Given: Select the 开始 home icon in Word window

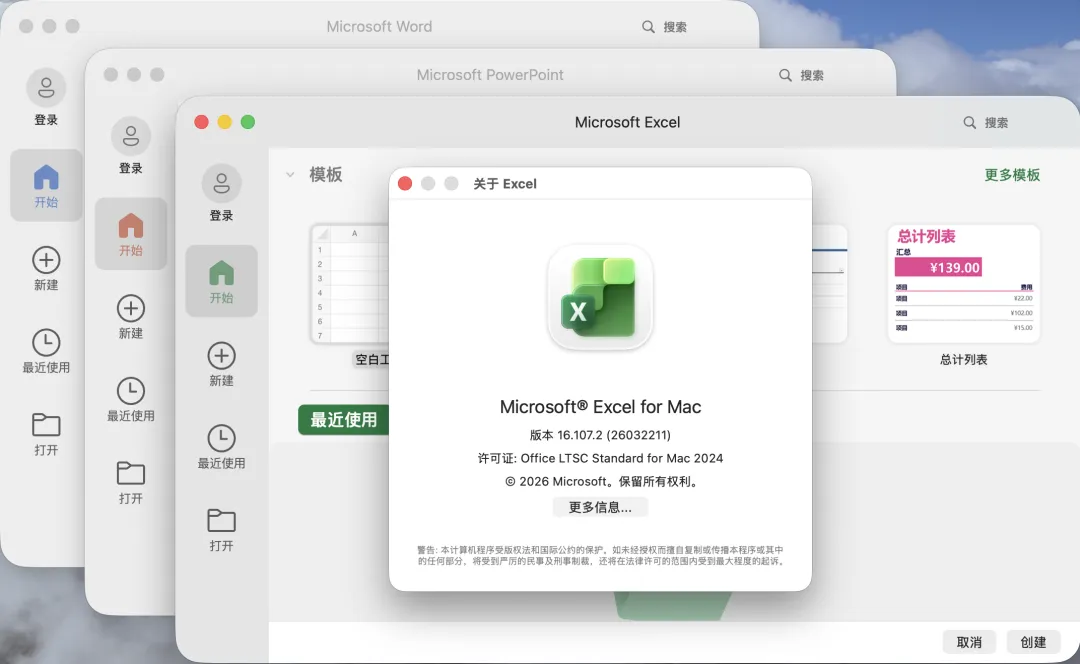Looking at the screenshot, I should coord(46,177).
